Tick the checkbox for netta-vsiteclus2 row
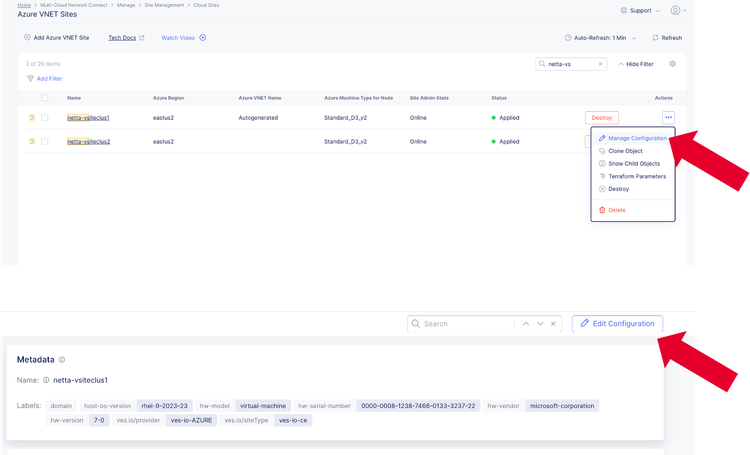Viewport: 750px width, 455px height. click(x=45, y=142)
